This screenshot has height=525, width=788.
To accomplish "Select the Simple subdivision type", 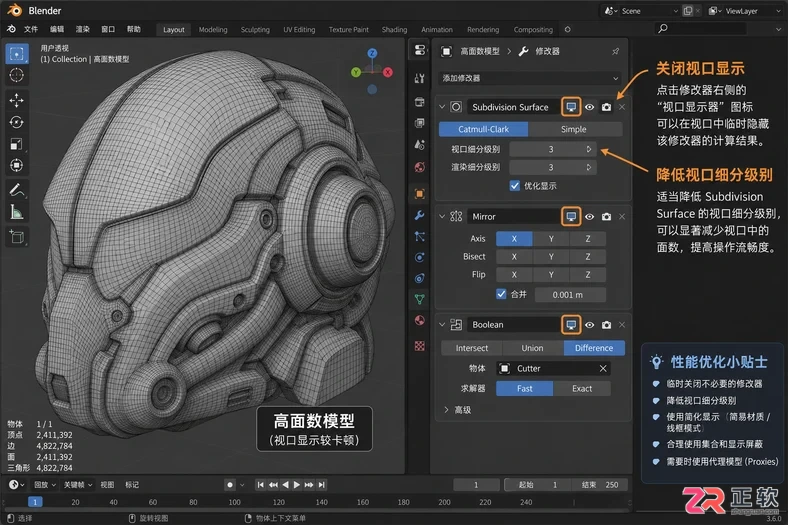I will [x=575, y=129].
